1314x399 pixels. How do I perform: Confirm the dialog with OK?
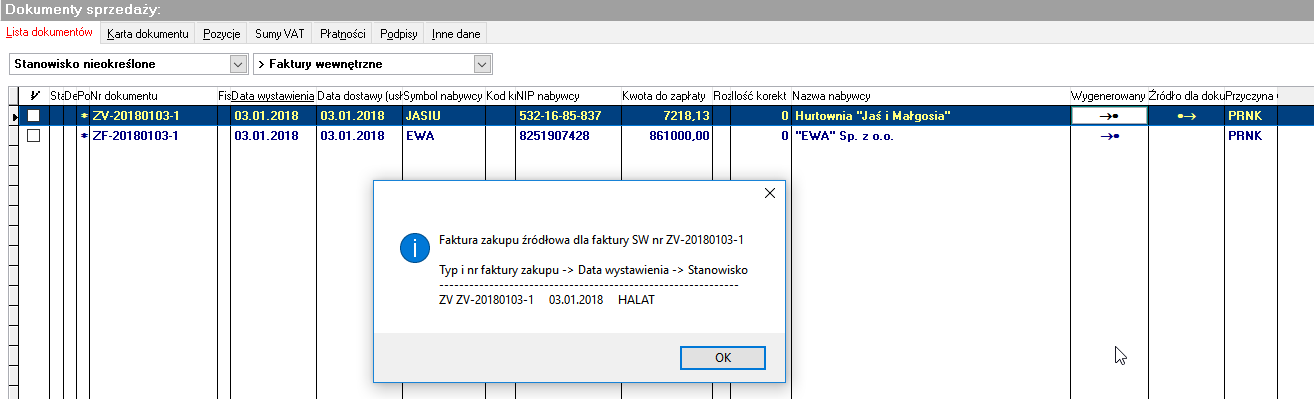[x=723, y=357]
